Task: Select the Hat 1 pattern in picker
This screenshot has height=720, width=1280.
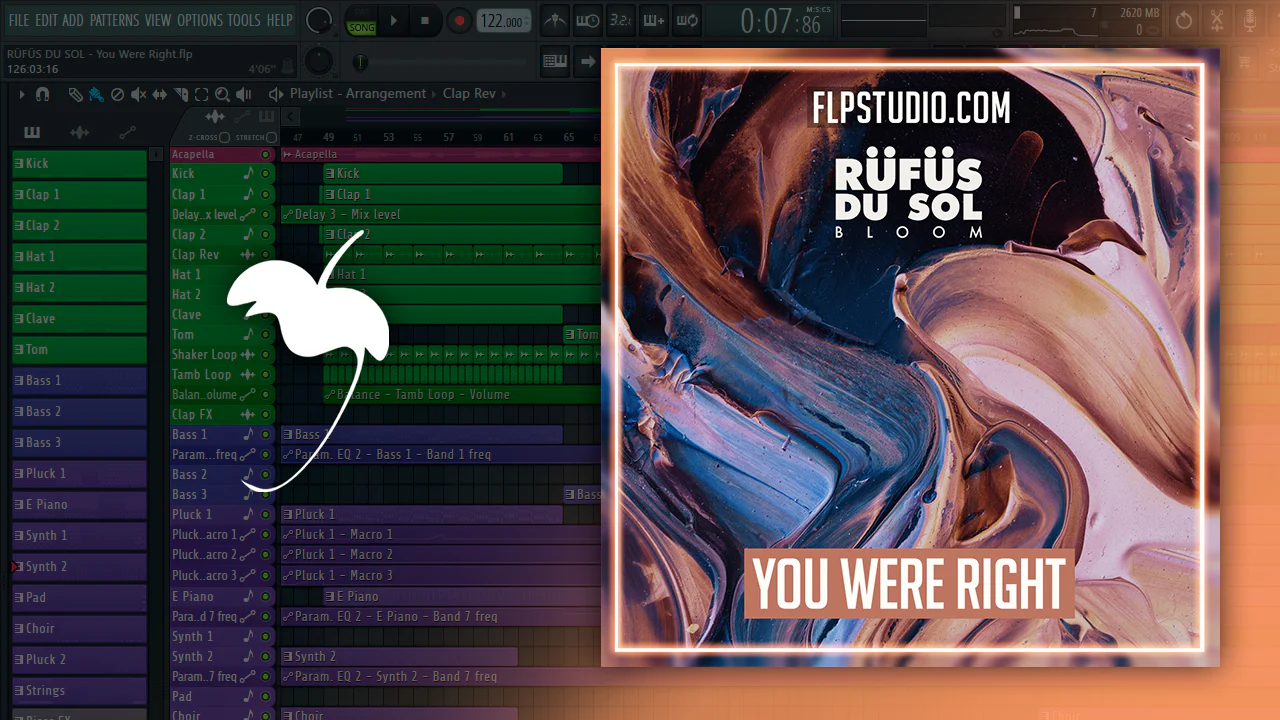Action: (79, 256)
